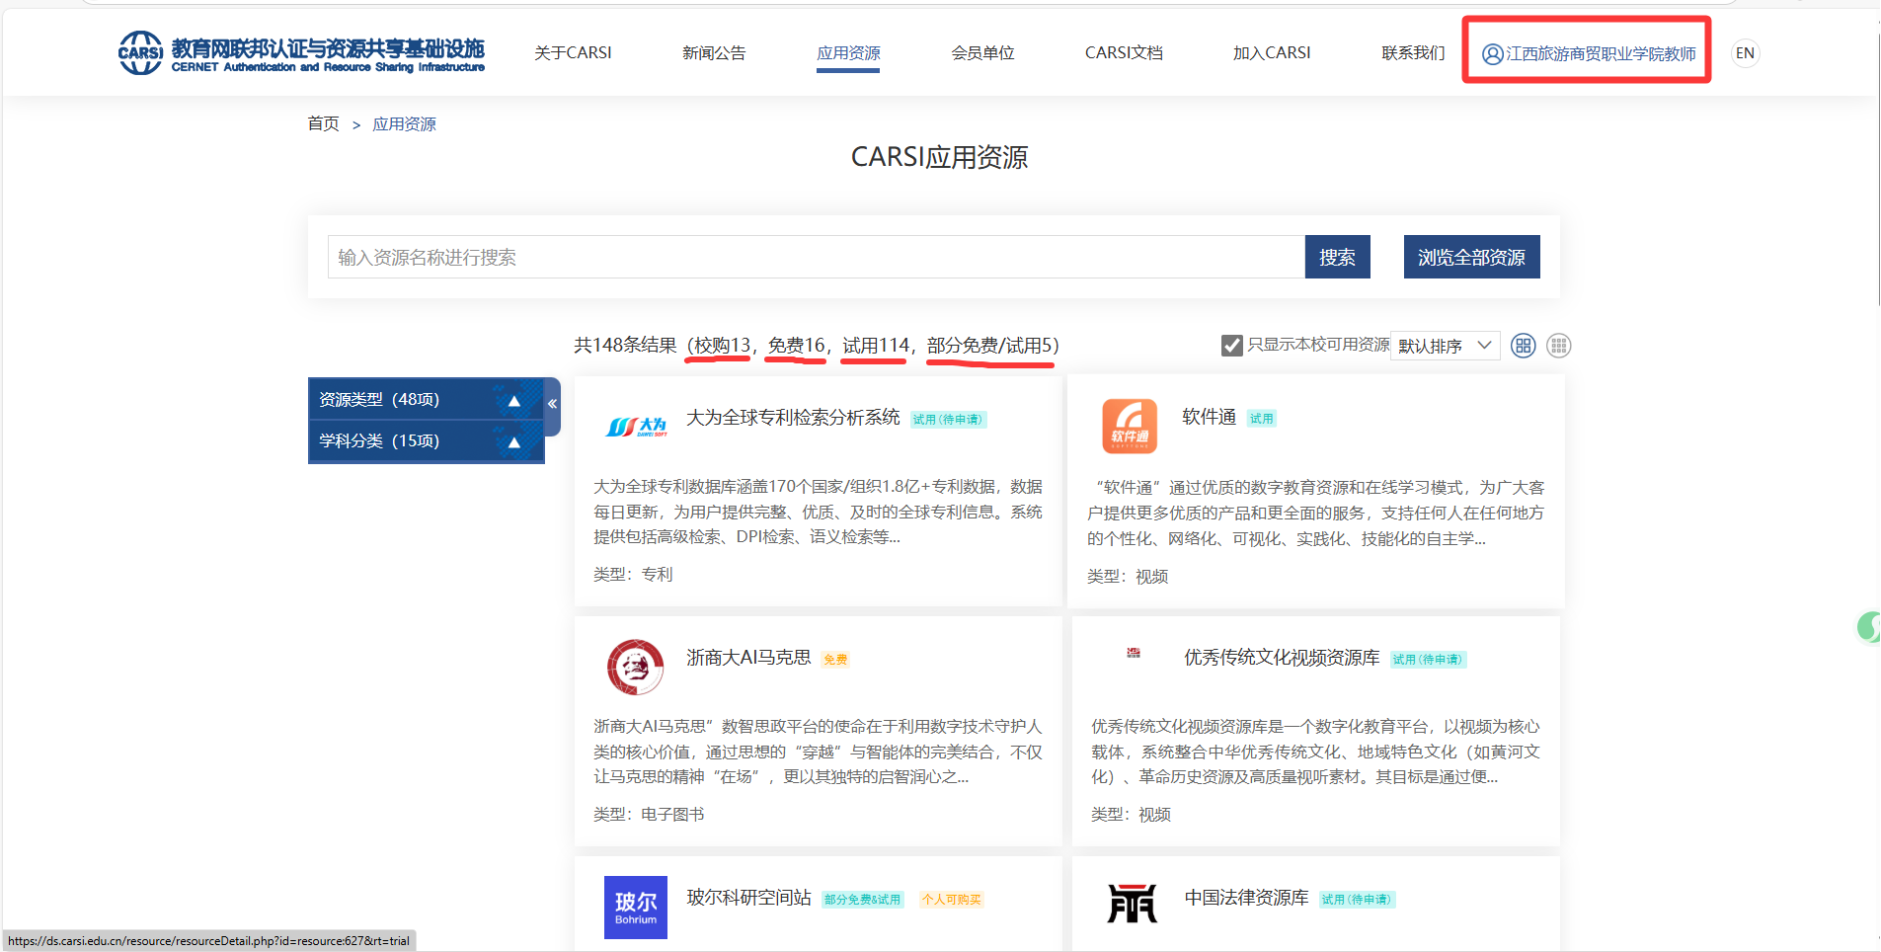The image size is (1881, 952).
Task: Open the 加入CARSI menu
Action: click(x=1272, y=53)
